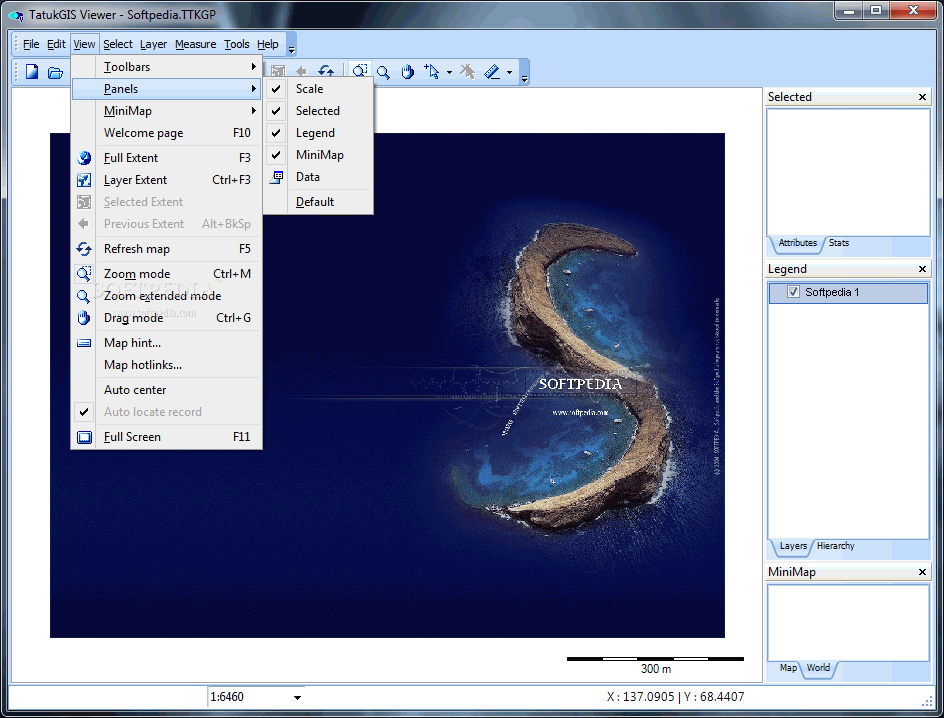
Task: Switch to the Attributes tab
Action: click(797, 243)
